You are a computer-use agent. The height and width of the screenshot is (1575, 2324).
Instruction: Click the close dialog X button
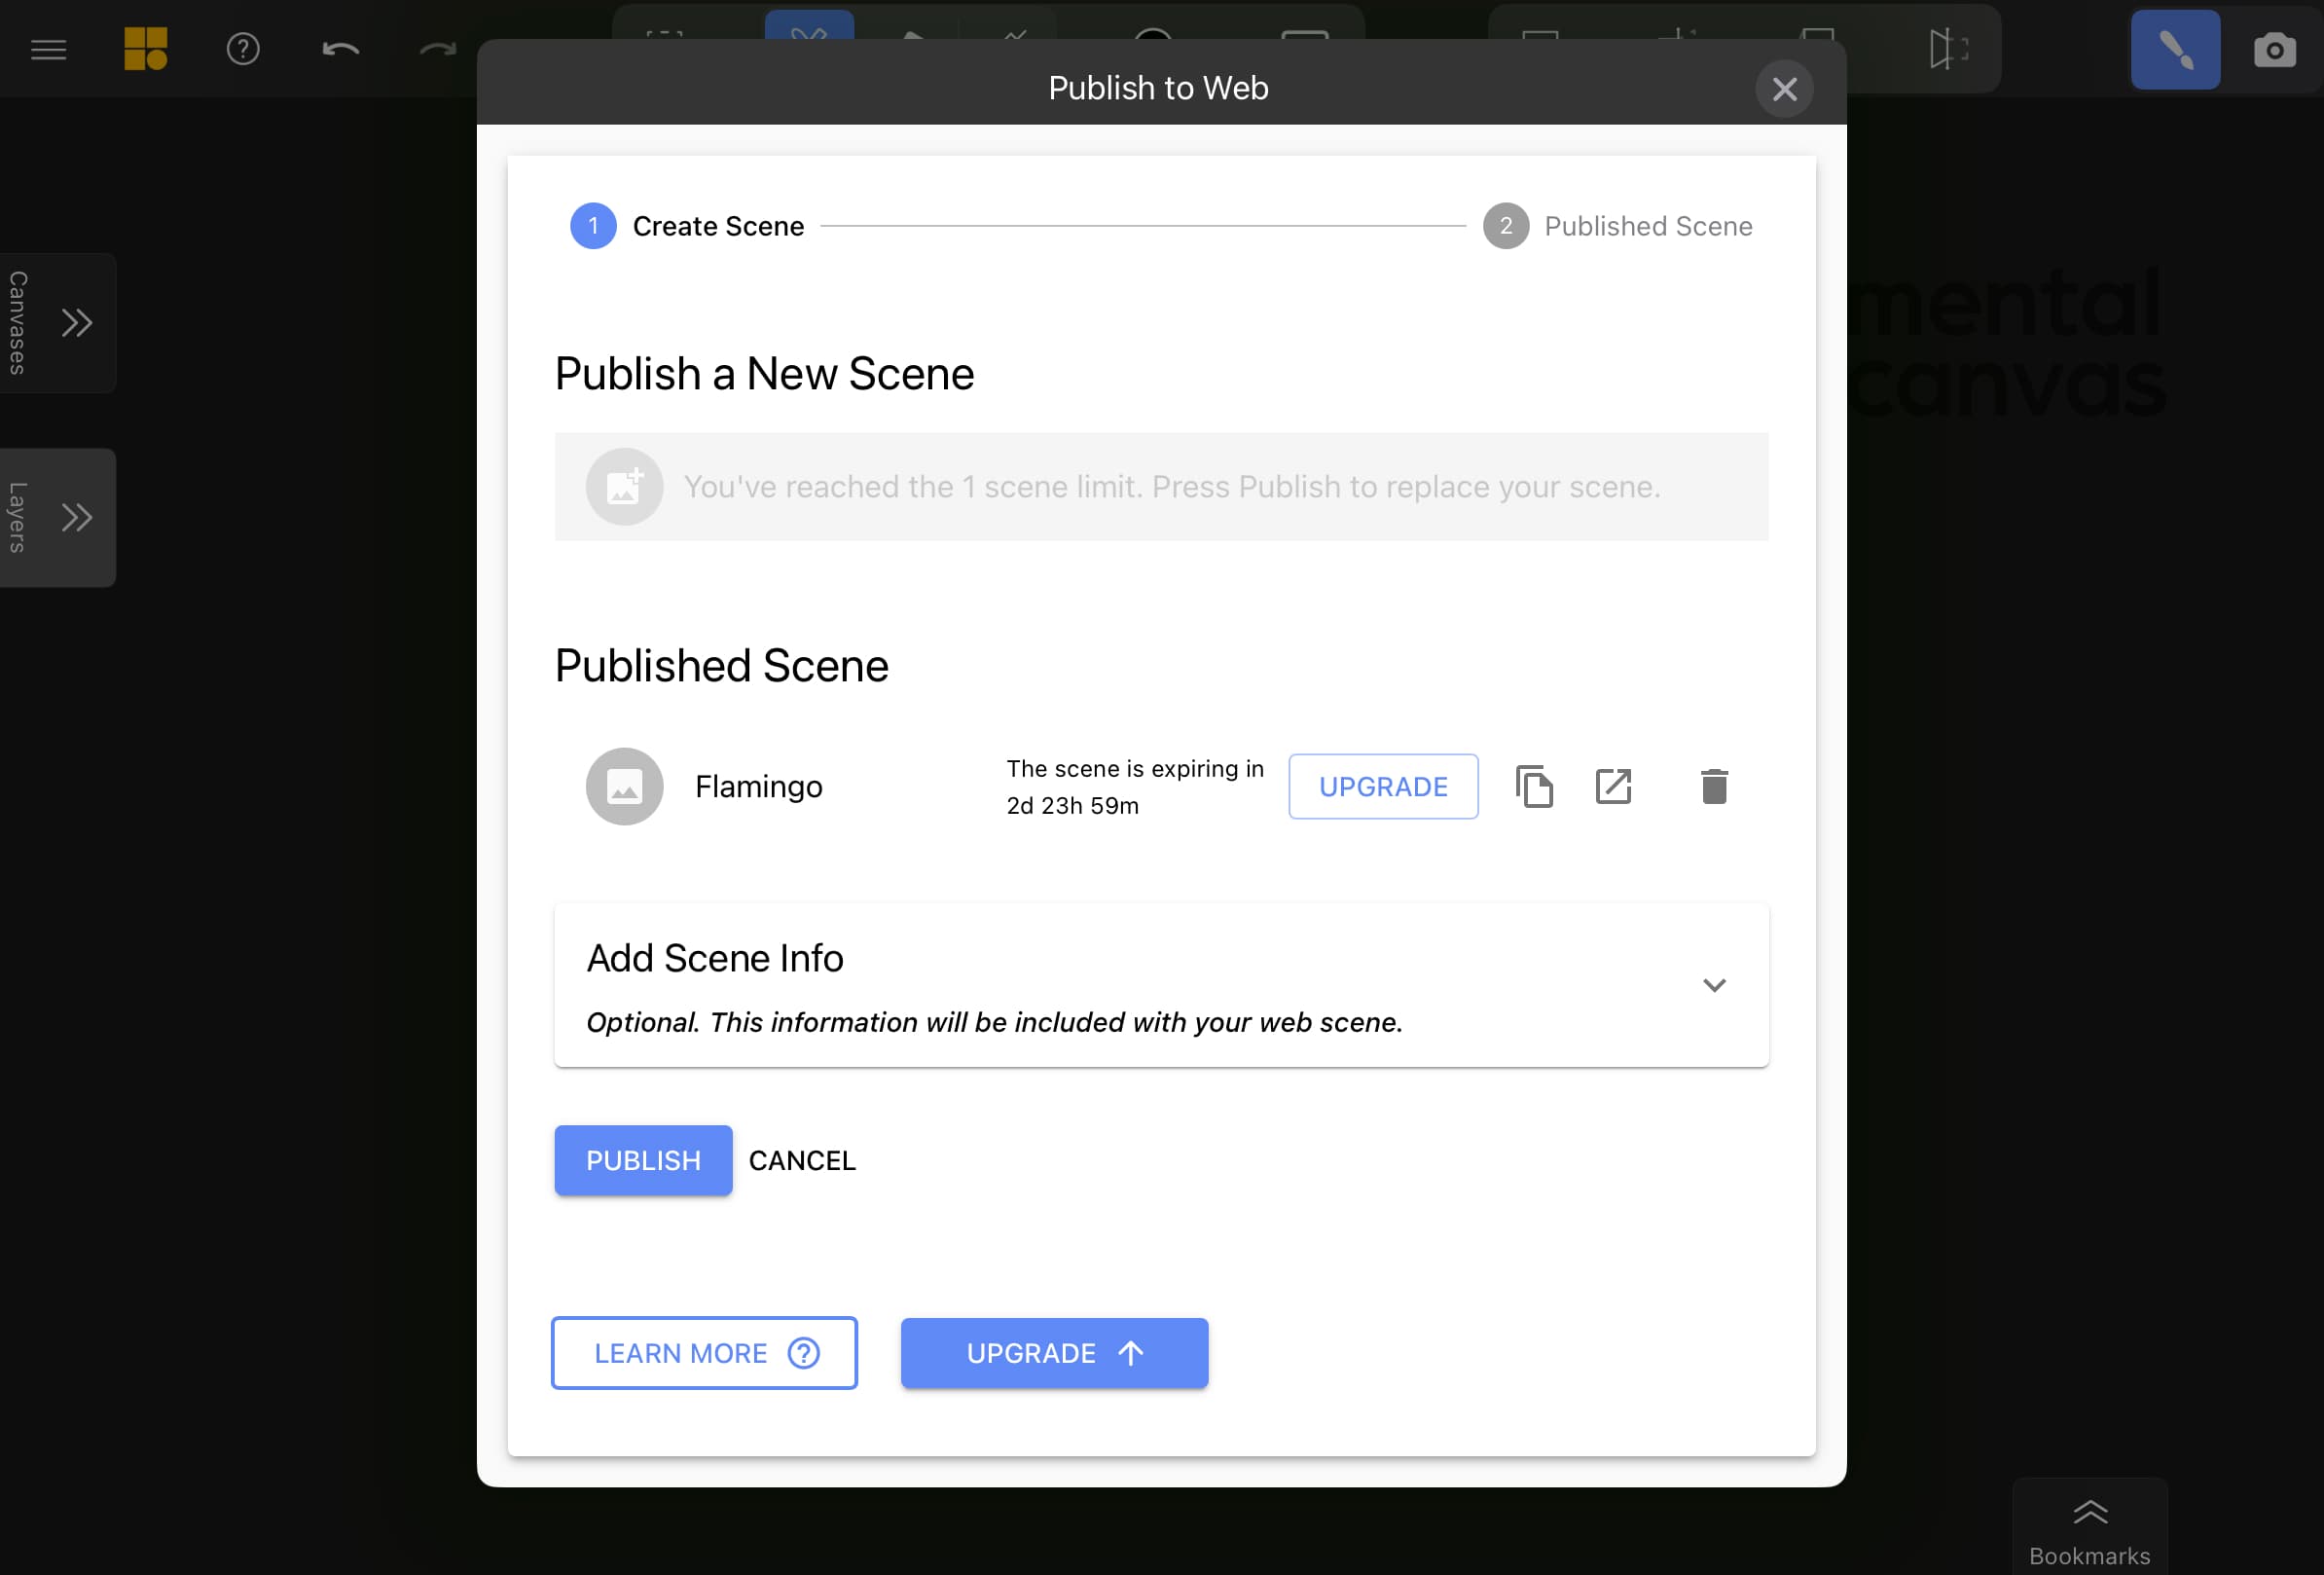click(1785, 90)
